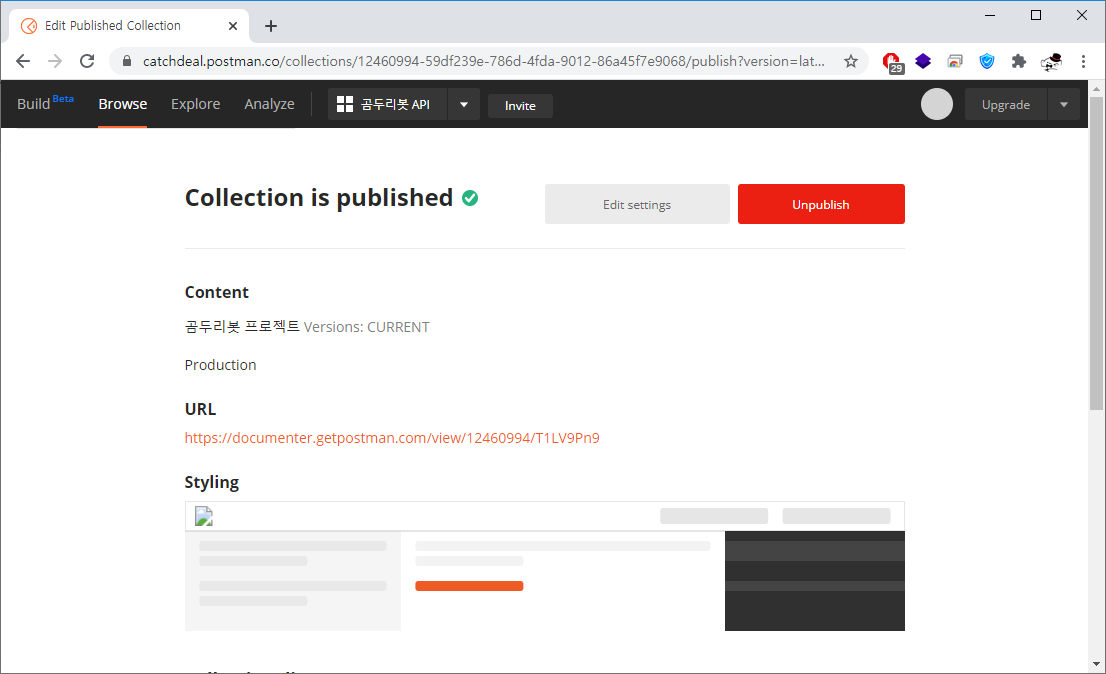
Task: Open the Explore tab
Action: point(195,104)
